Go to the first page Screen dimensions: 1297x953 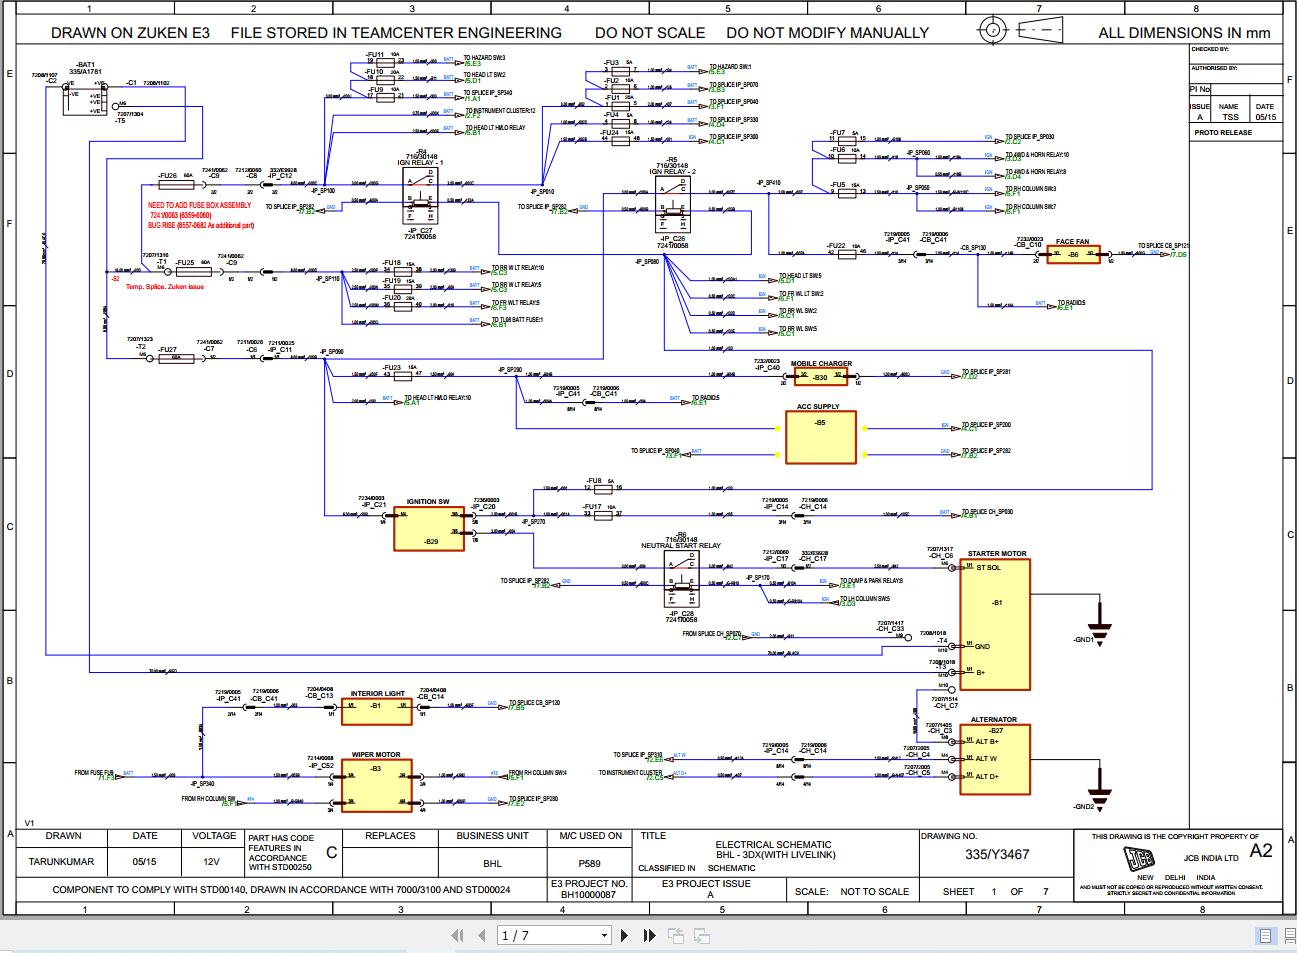(457, 936)
